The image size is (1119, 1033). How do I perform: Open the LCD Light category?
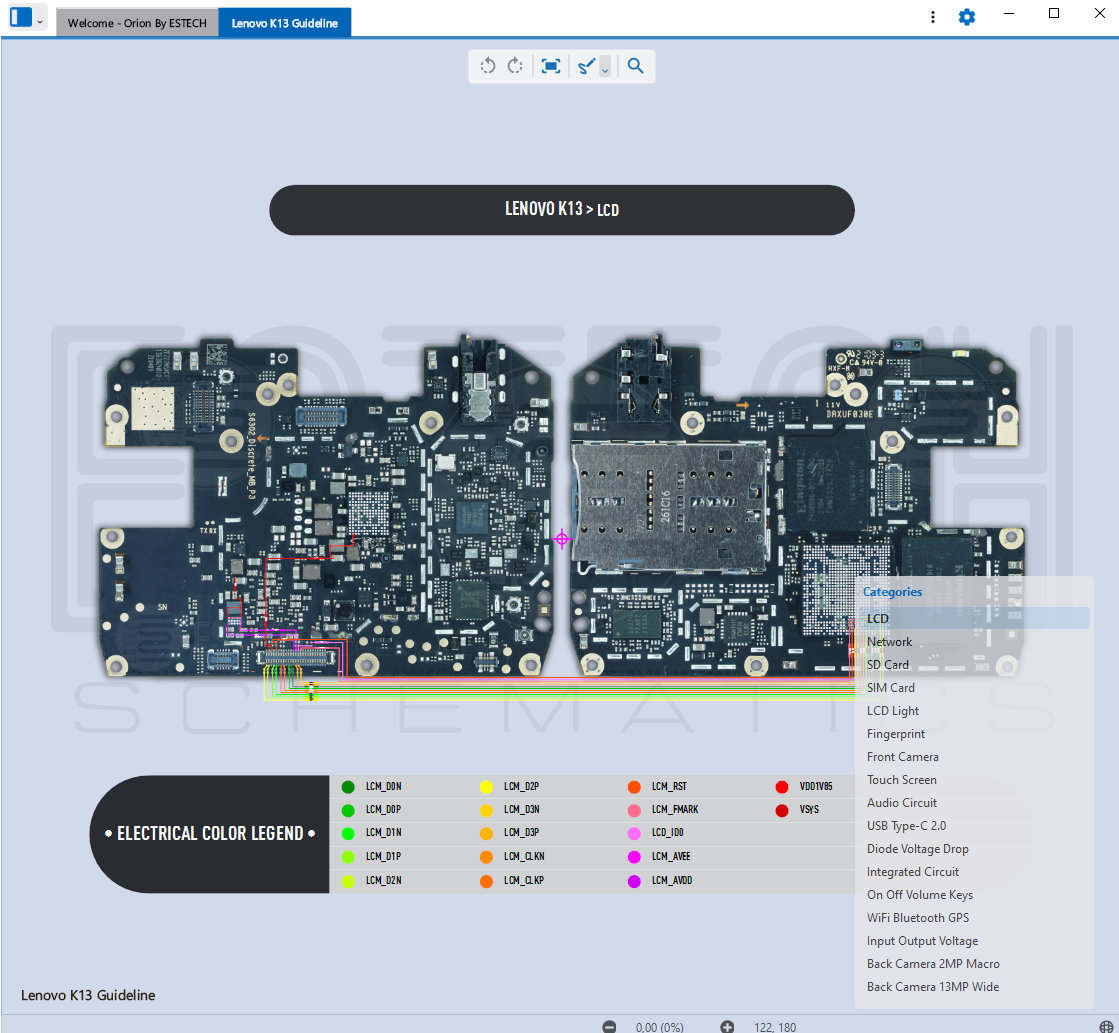(974, 710)
